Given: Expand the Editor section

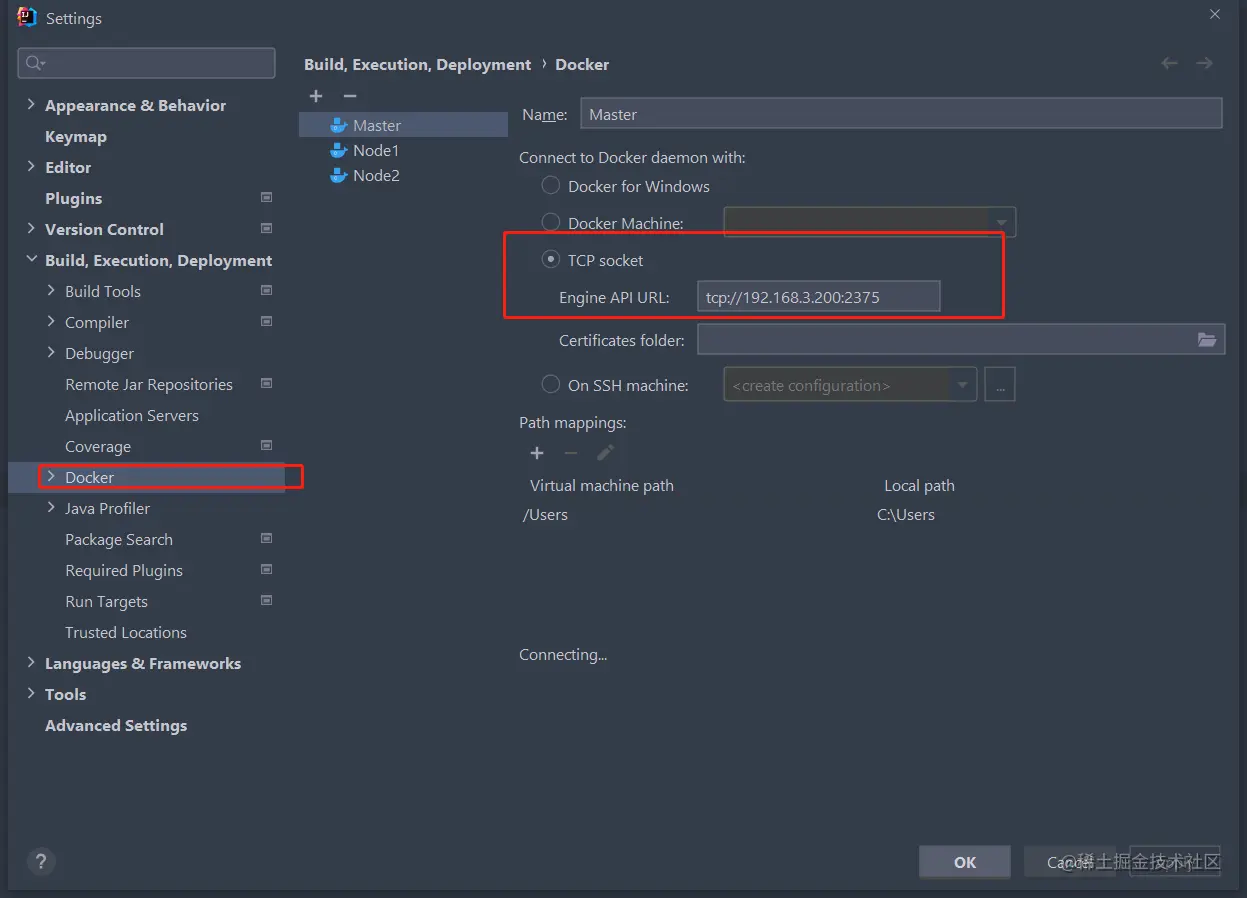Looking at the screenshot, I should click(x=31, y=167).
